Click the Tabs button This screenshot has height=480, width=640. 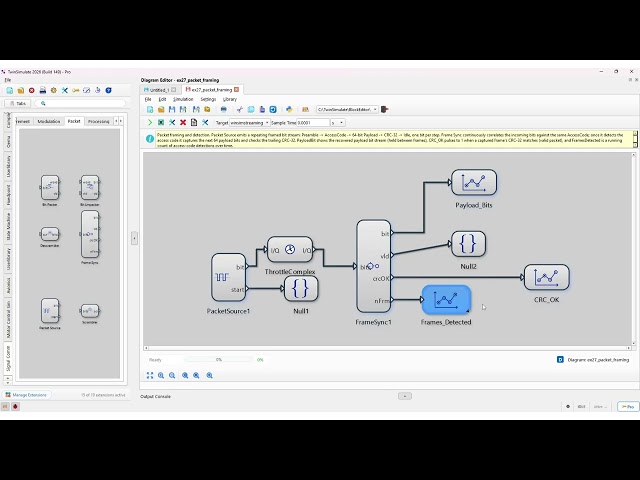[18, 103]
